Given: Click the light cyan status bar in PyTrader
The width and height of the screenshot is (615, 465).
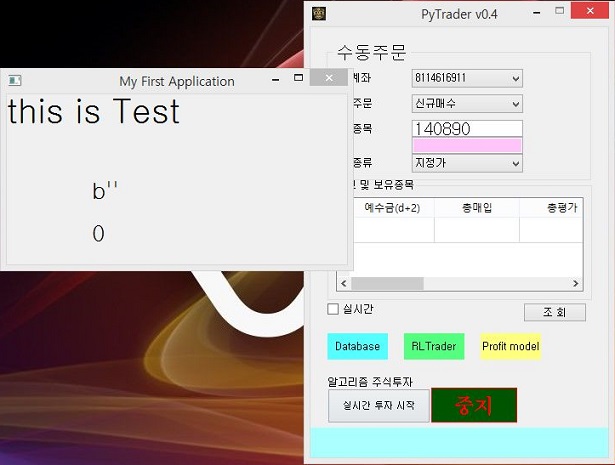Looking at the screenshot, I should pyautogui.click(x=459, y=443).
